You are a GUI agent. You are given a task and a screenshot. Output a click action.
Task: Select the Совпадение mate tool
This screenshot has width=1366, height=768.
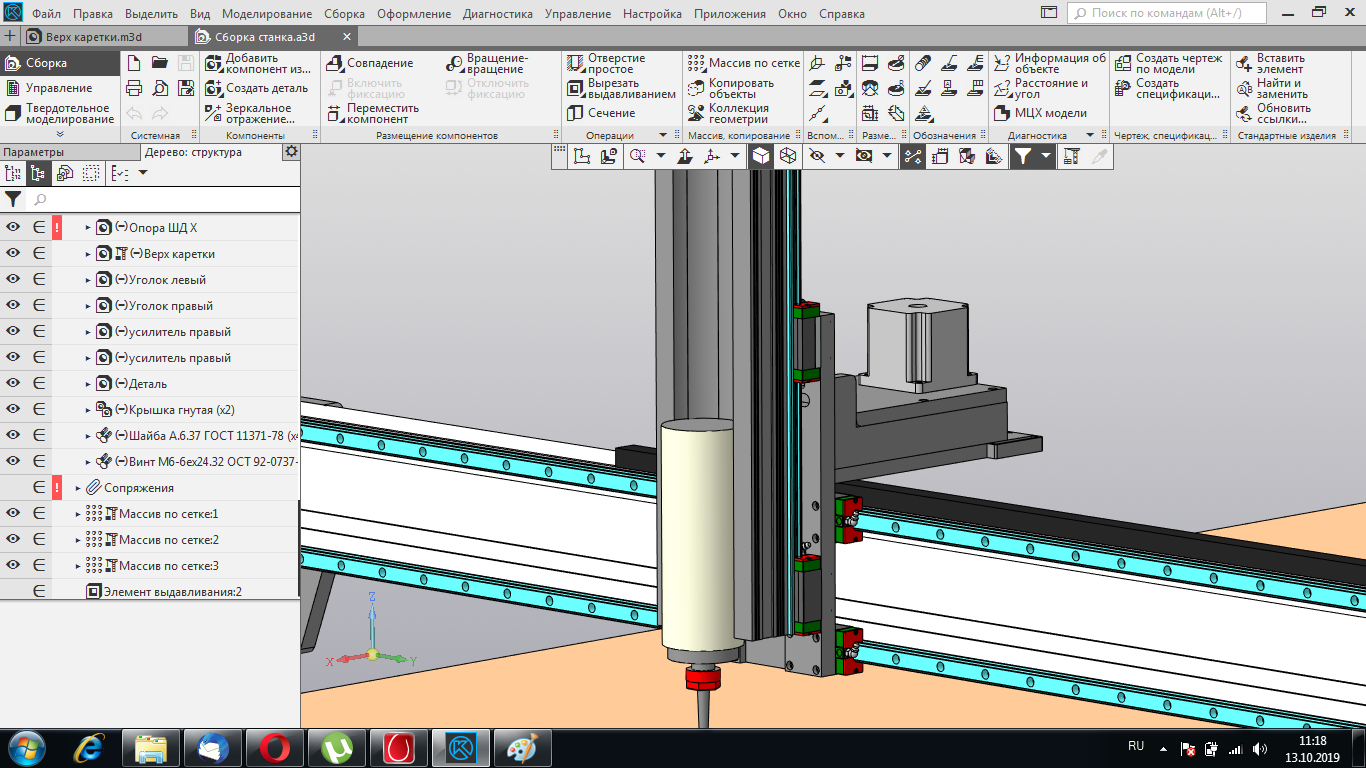tap(334, 63)
